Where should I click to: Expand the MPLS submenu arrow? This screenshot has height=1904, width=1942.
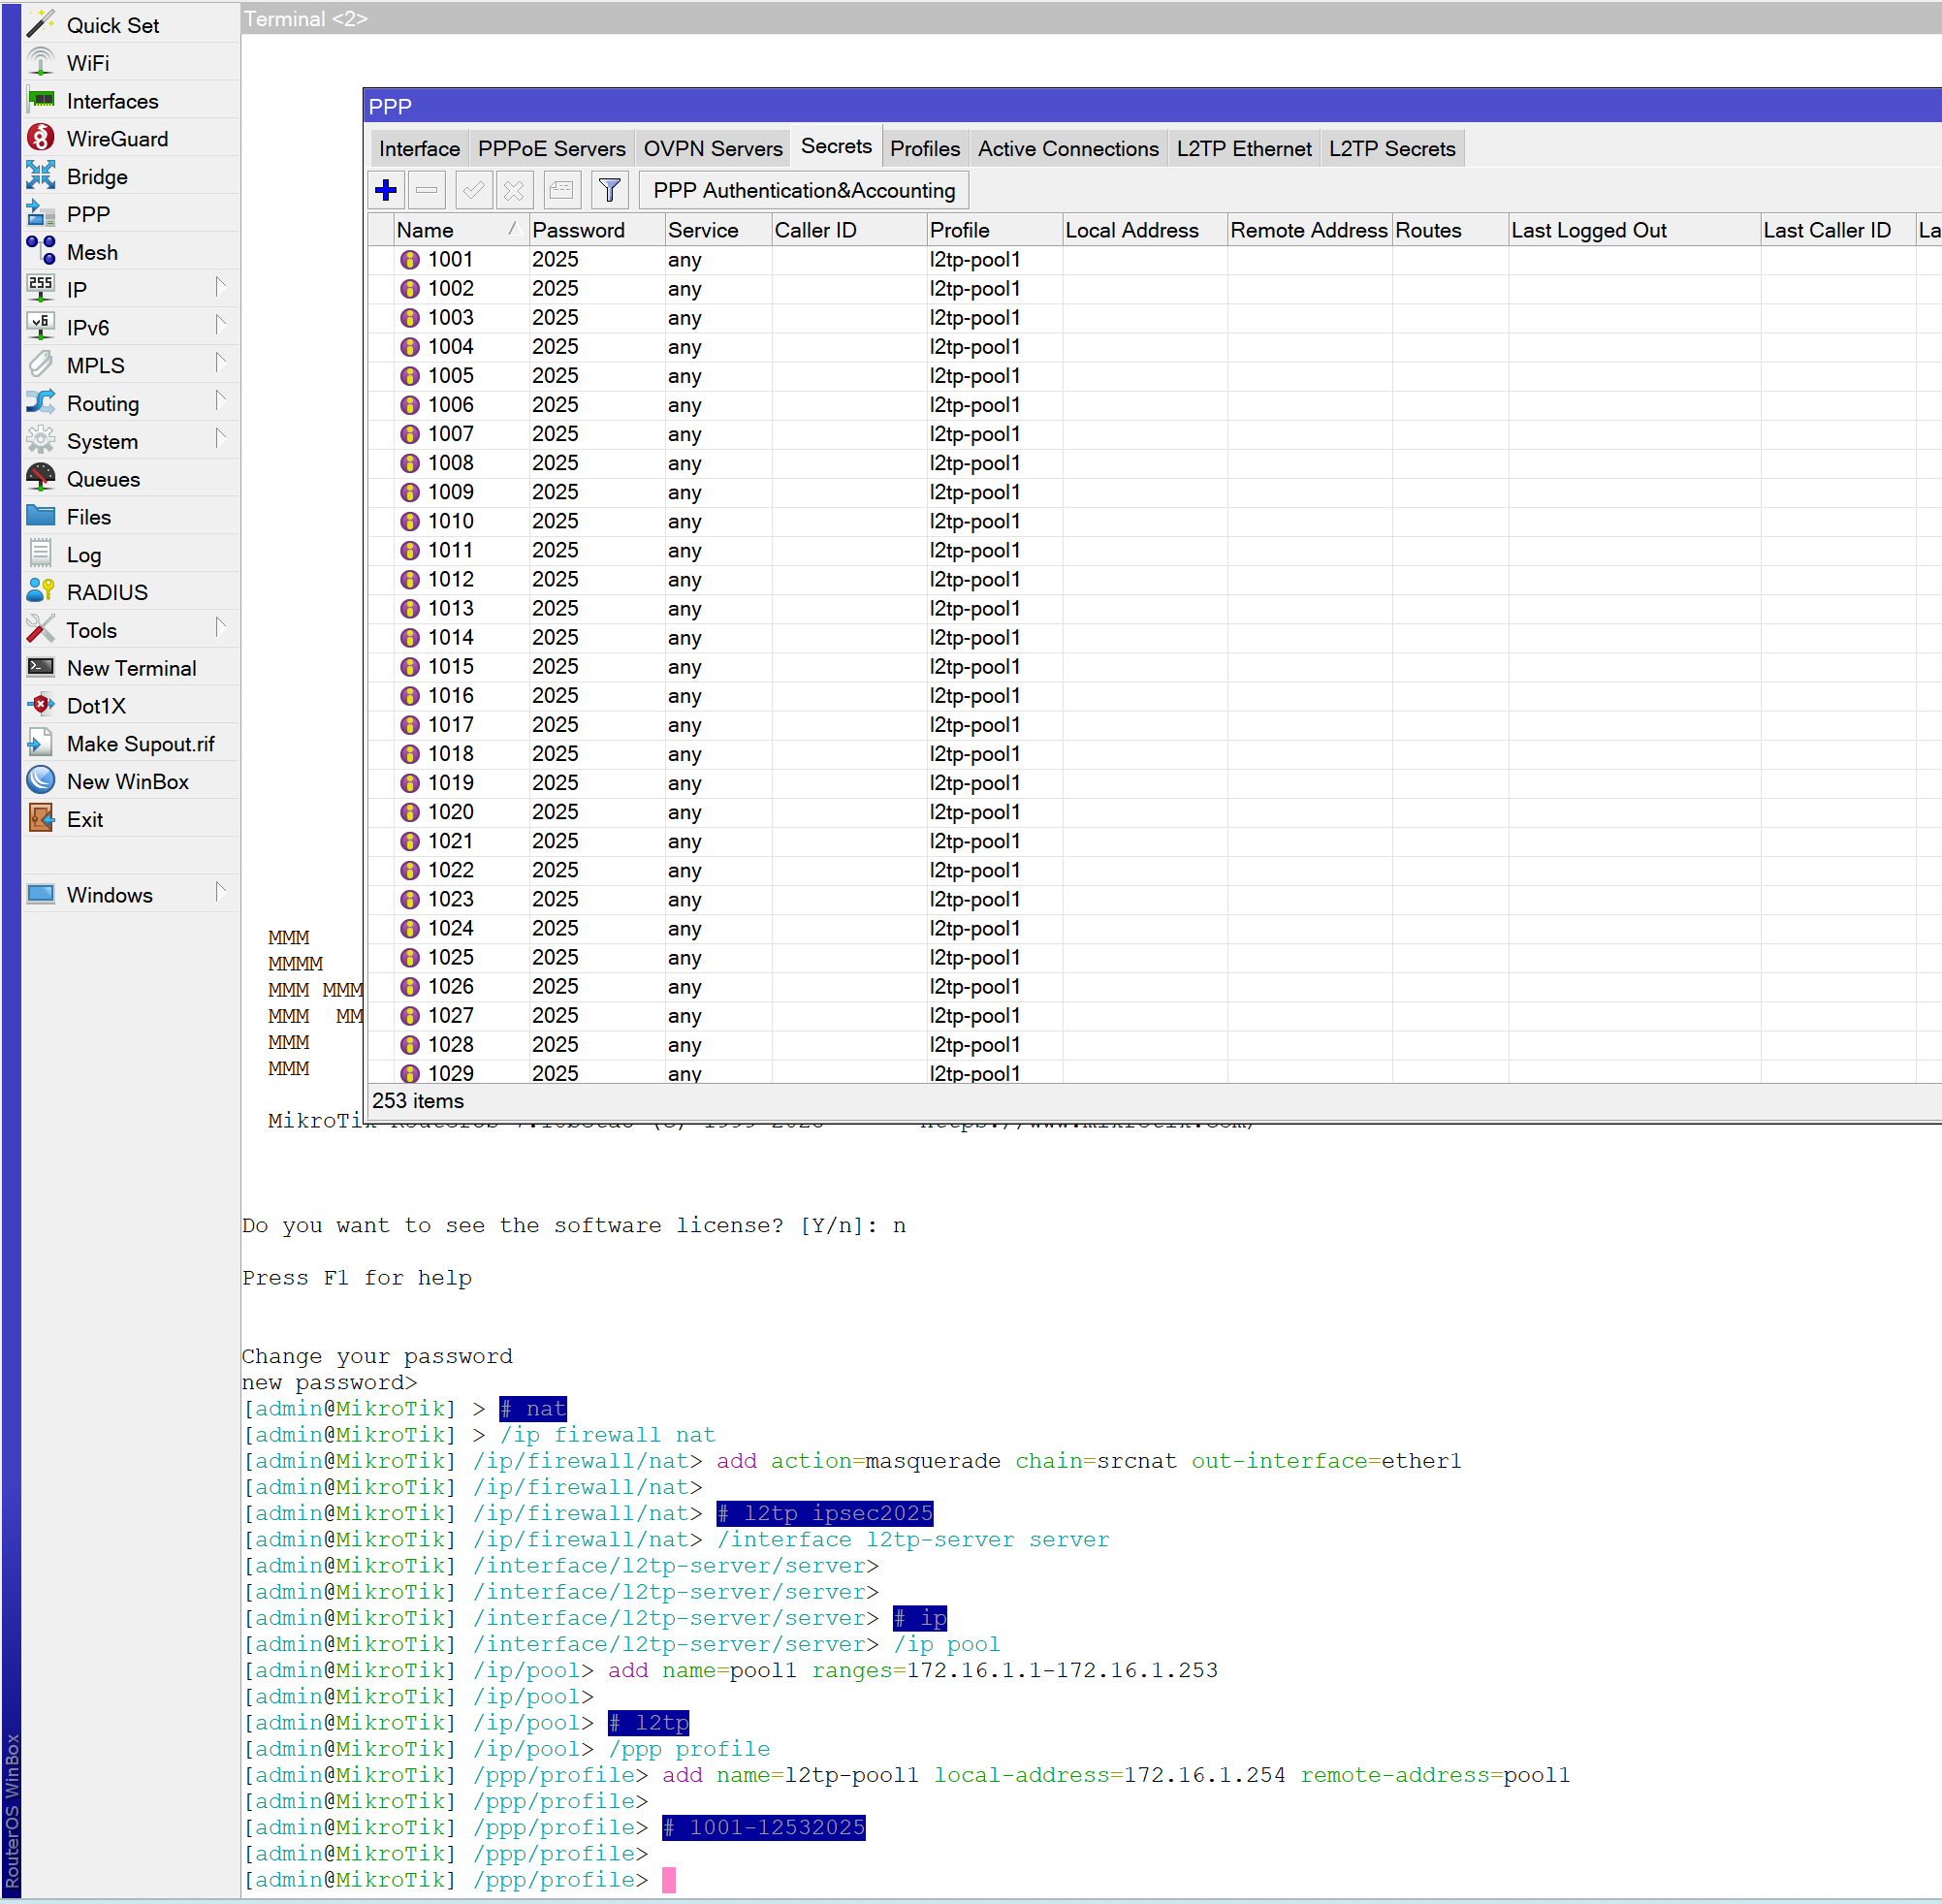point(221,364)
